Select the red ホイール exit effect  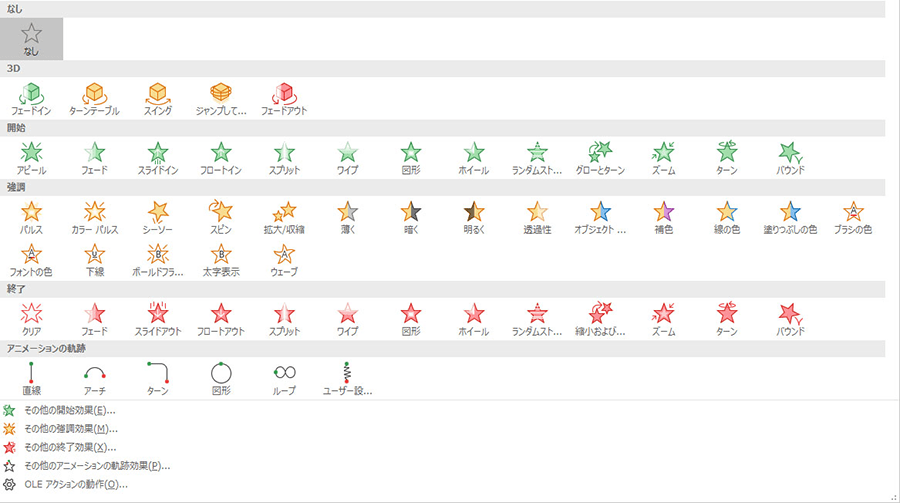click(x=474, y=319)
